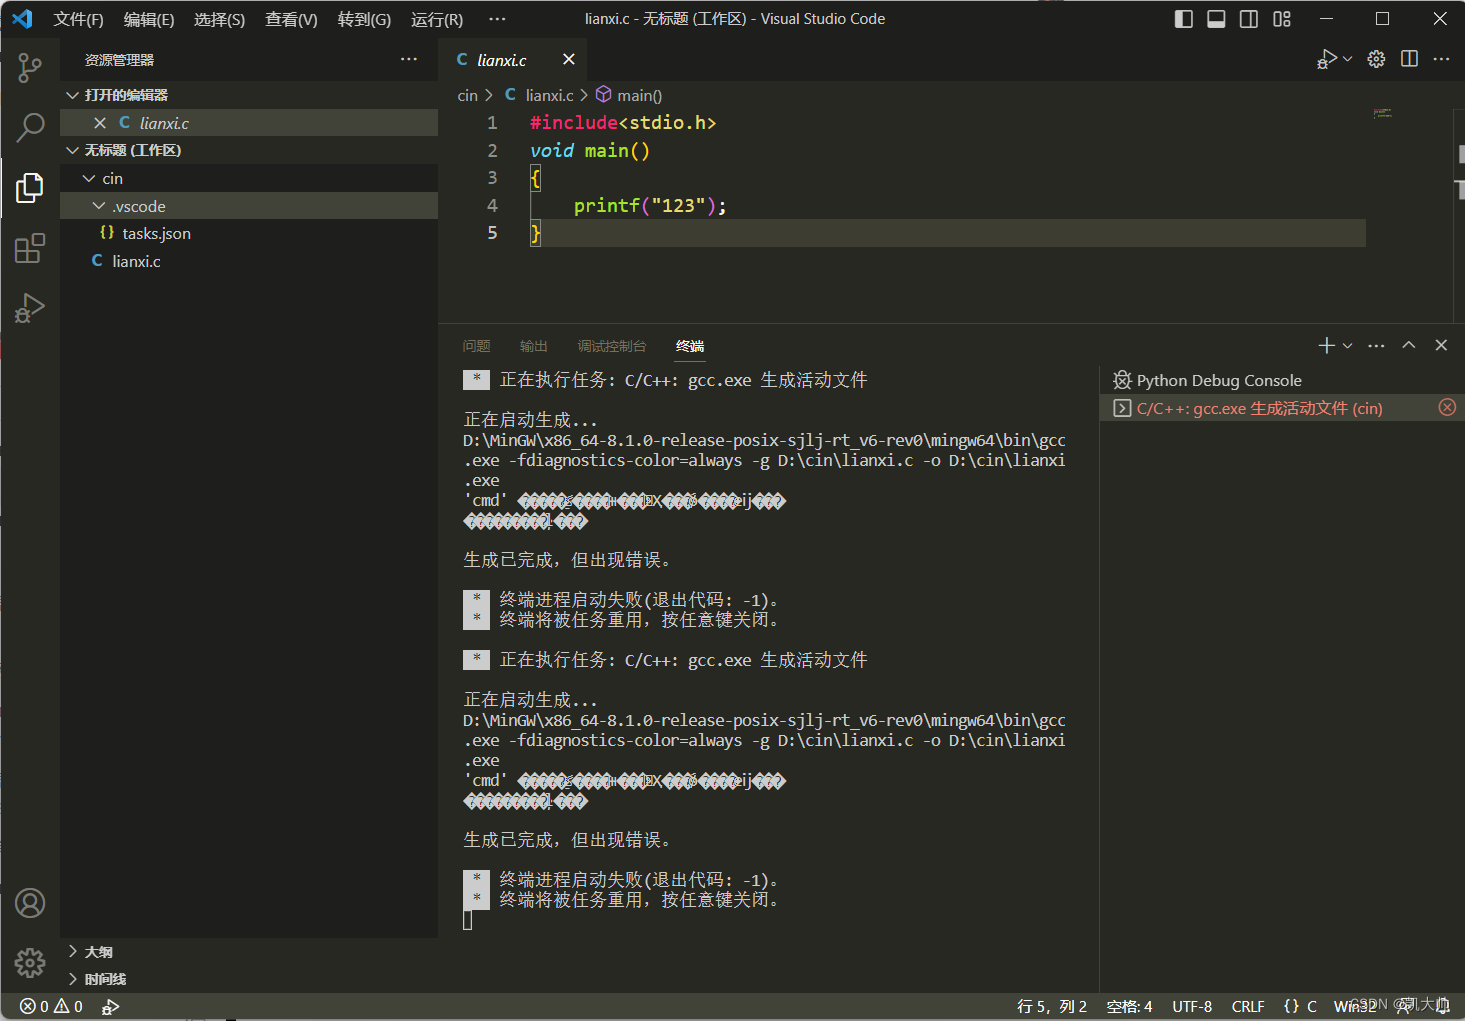
Task: Open the 选择(S) menu
Action: coord(219,19)
